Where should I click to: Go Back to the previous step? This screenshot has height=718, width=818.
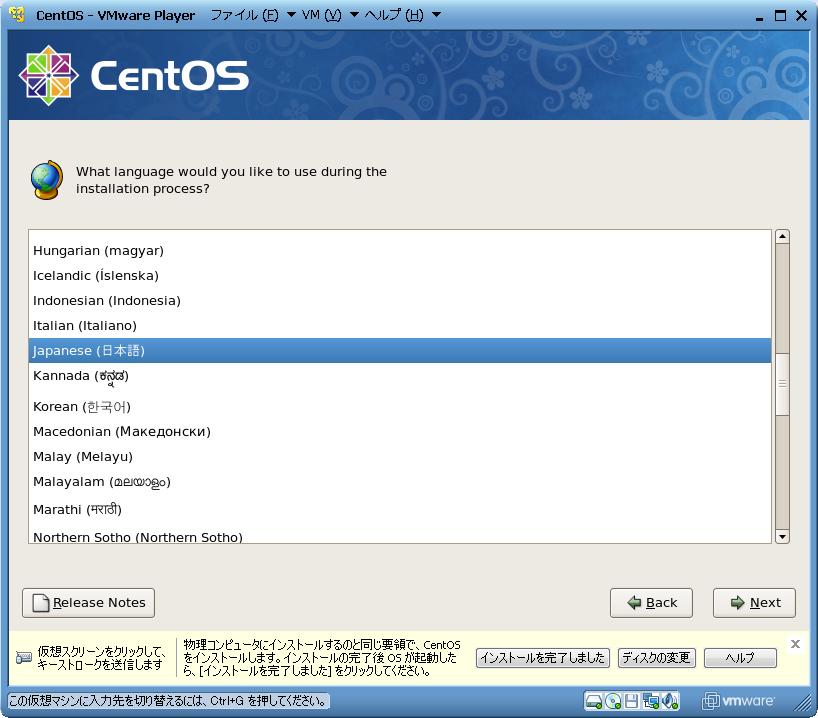pyautogui.click(x=651, y=602)
